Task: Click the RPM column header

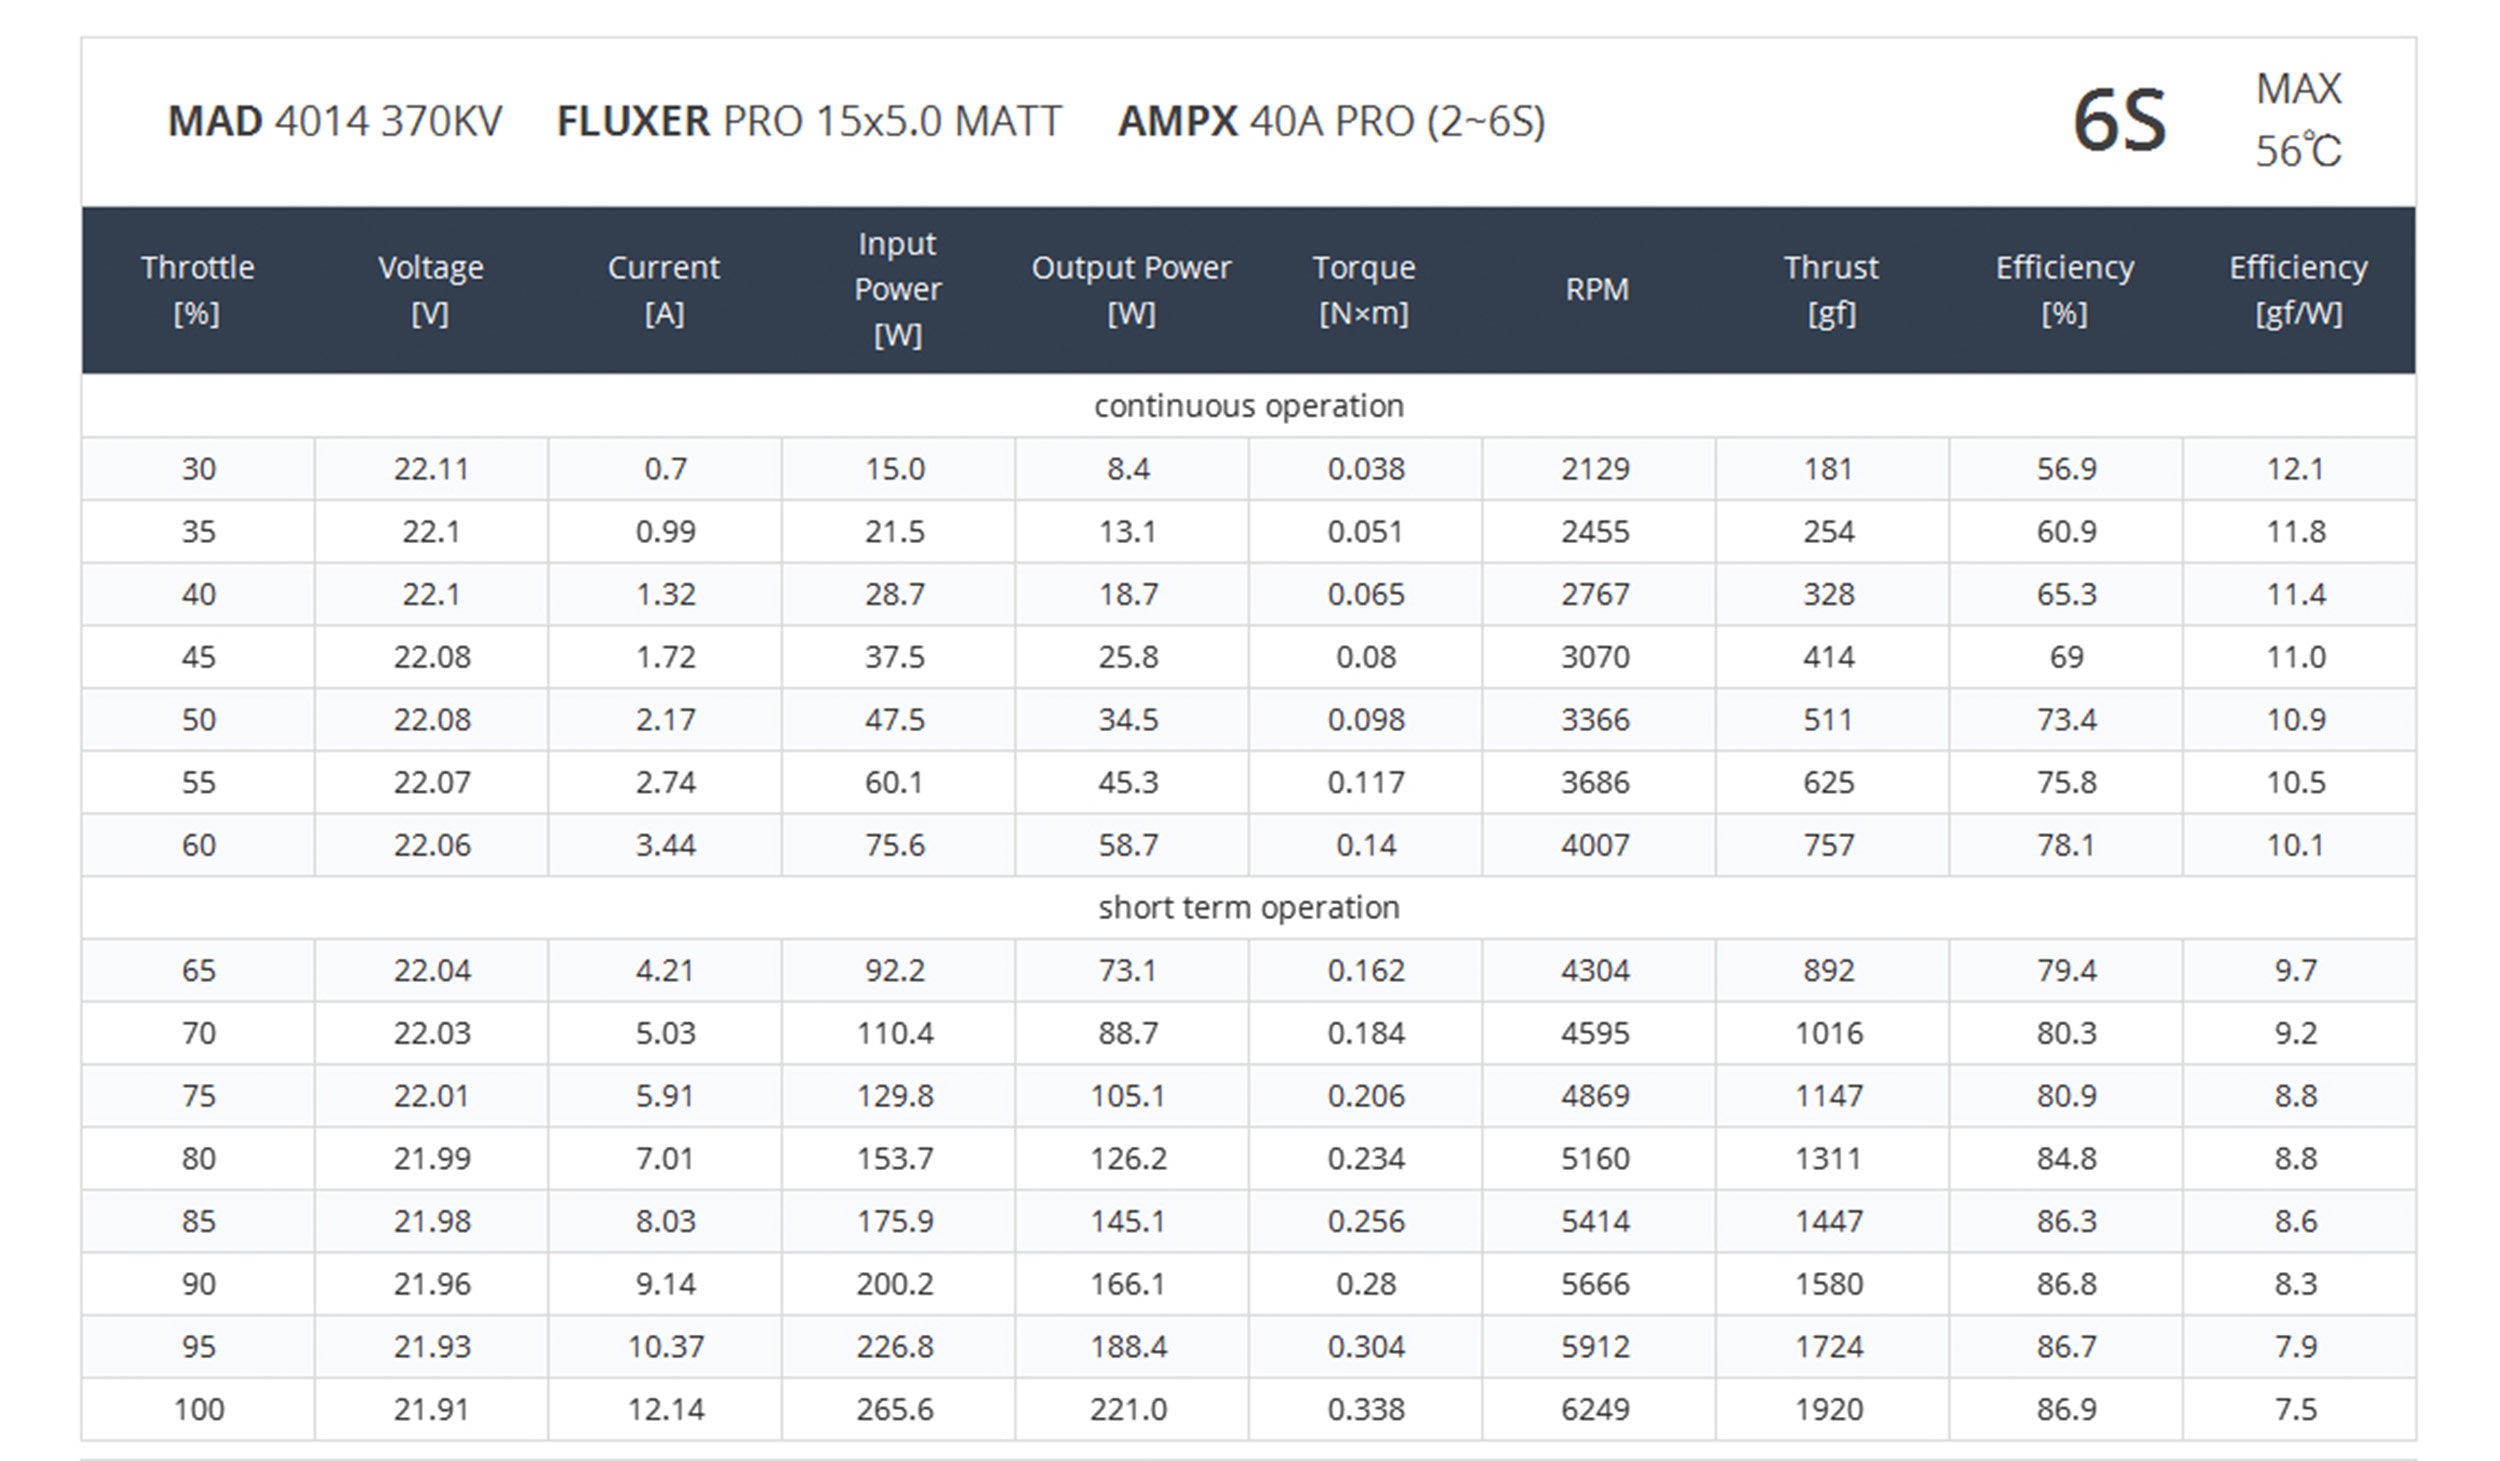Action: tap(1597, 290)
